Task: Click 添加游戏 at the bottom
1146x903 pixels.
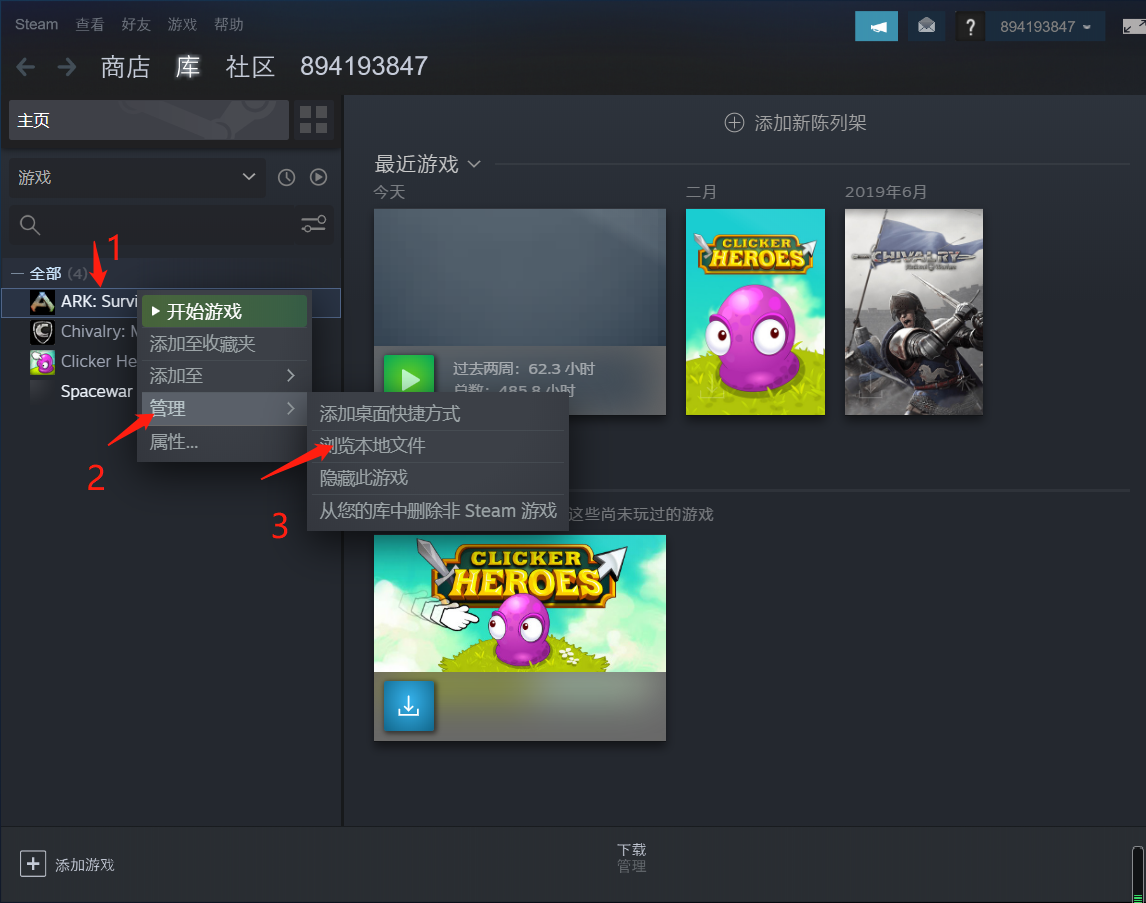Action: (x=85, y=865)
